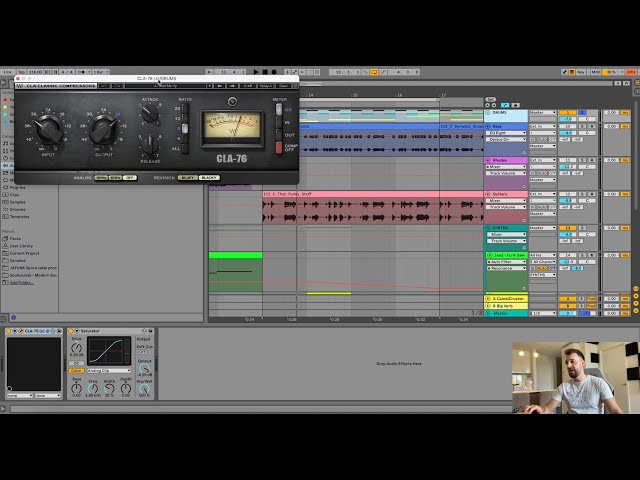Toggle the MIDI map mode switch
Viewport: 640px width, 480px height.
pyautogui.click(x=595, y=72)
